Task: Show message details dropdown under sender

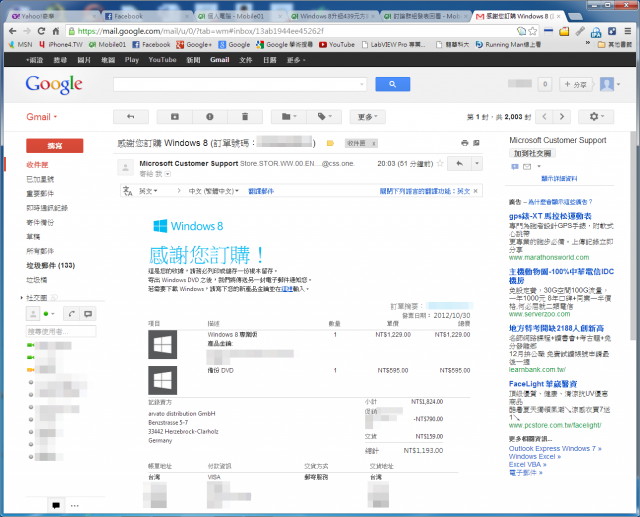Action: coord(168,174)
